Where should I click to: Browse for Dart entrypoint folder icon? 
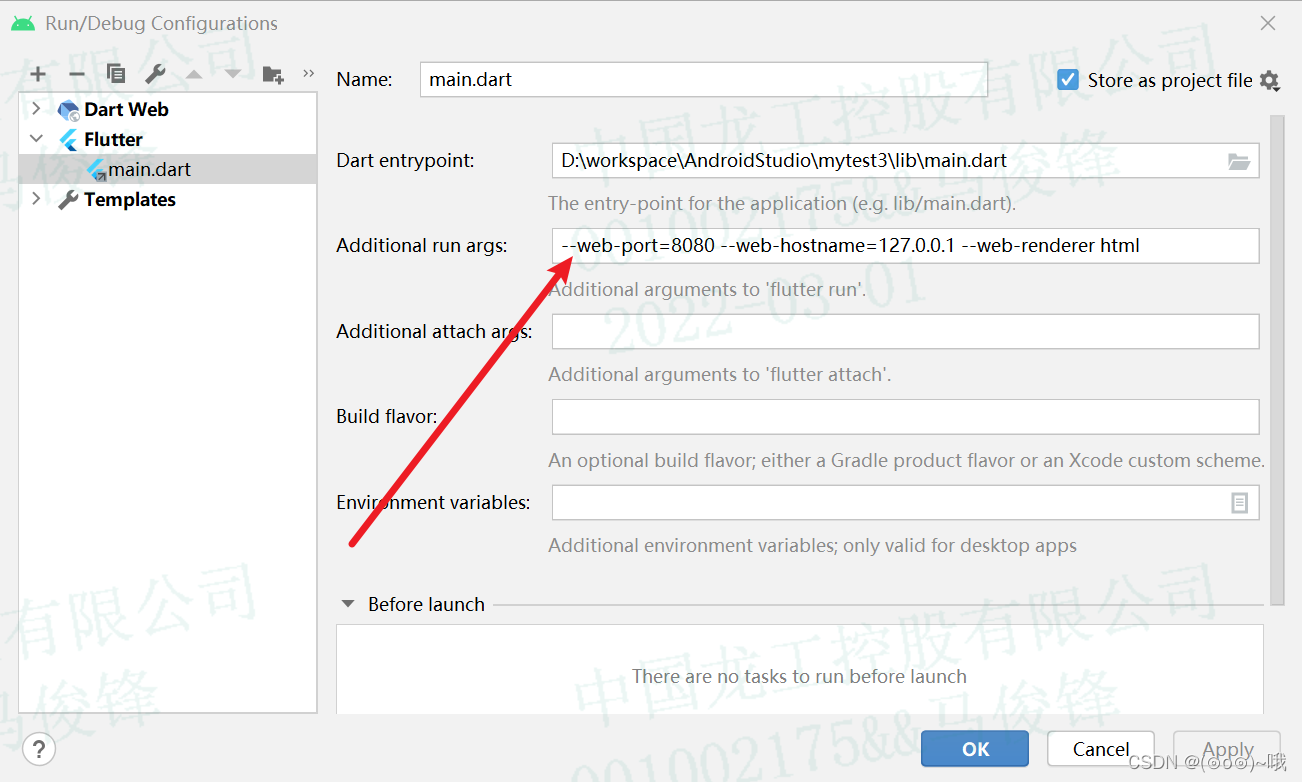tap(1239, 161)
